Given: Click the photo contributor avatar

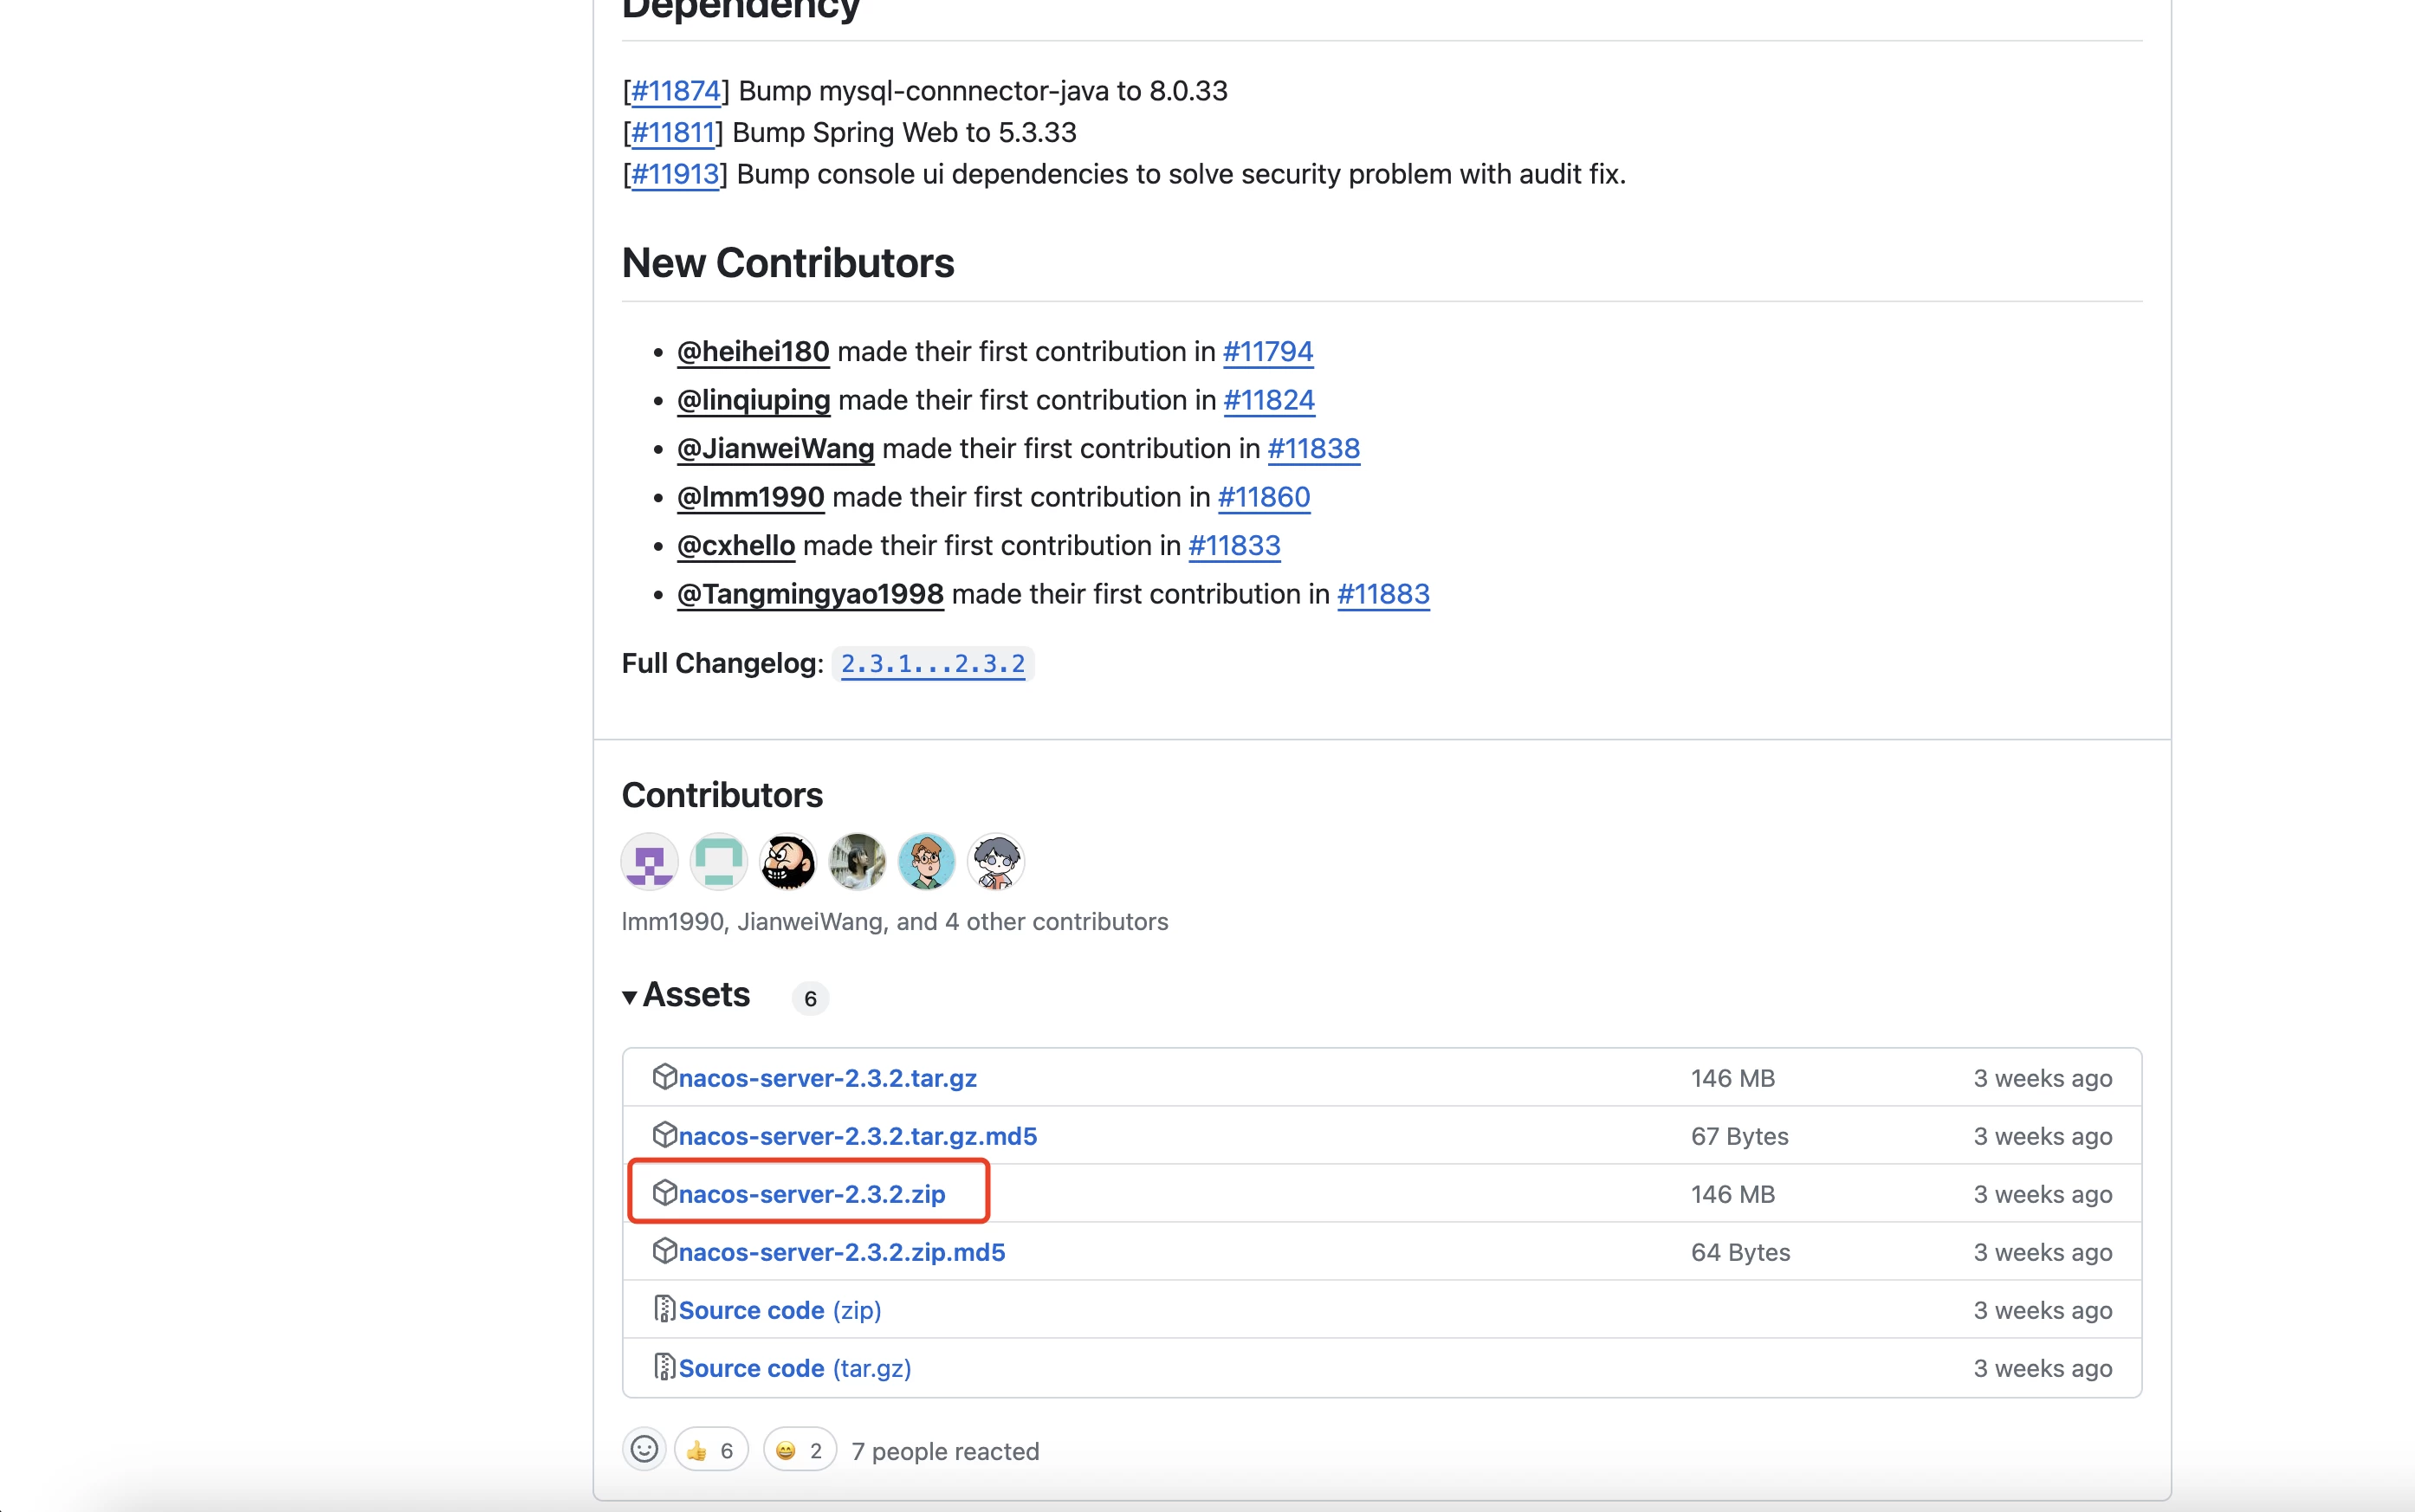Looking at the screenshot, I should (x=857, y=861).
